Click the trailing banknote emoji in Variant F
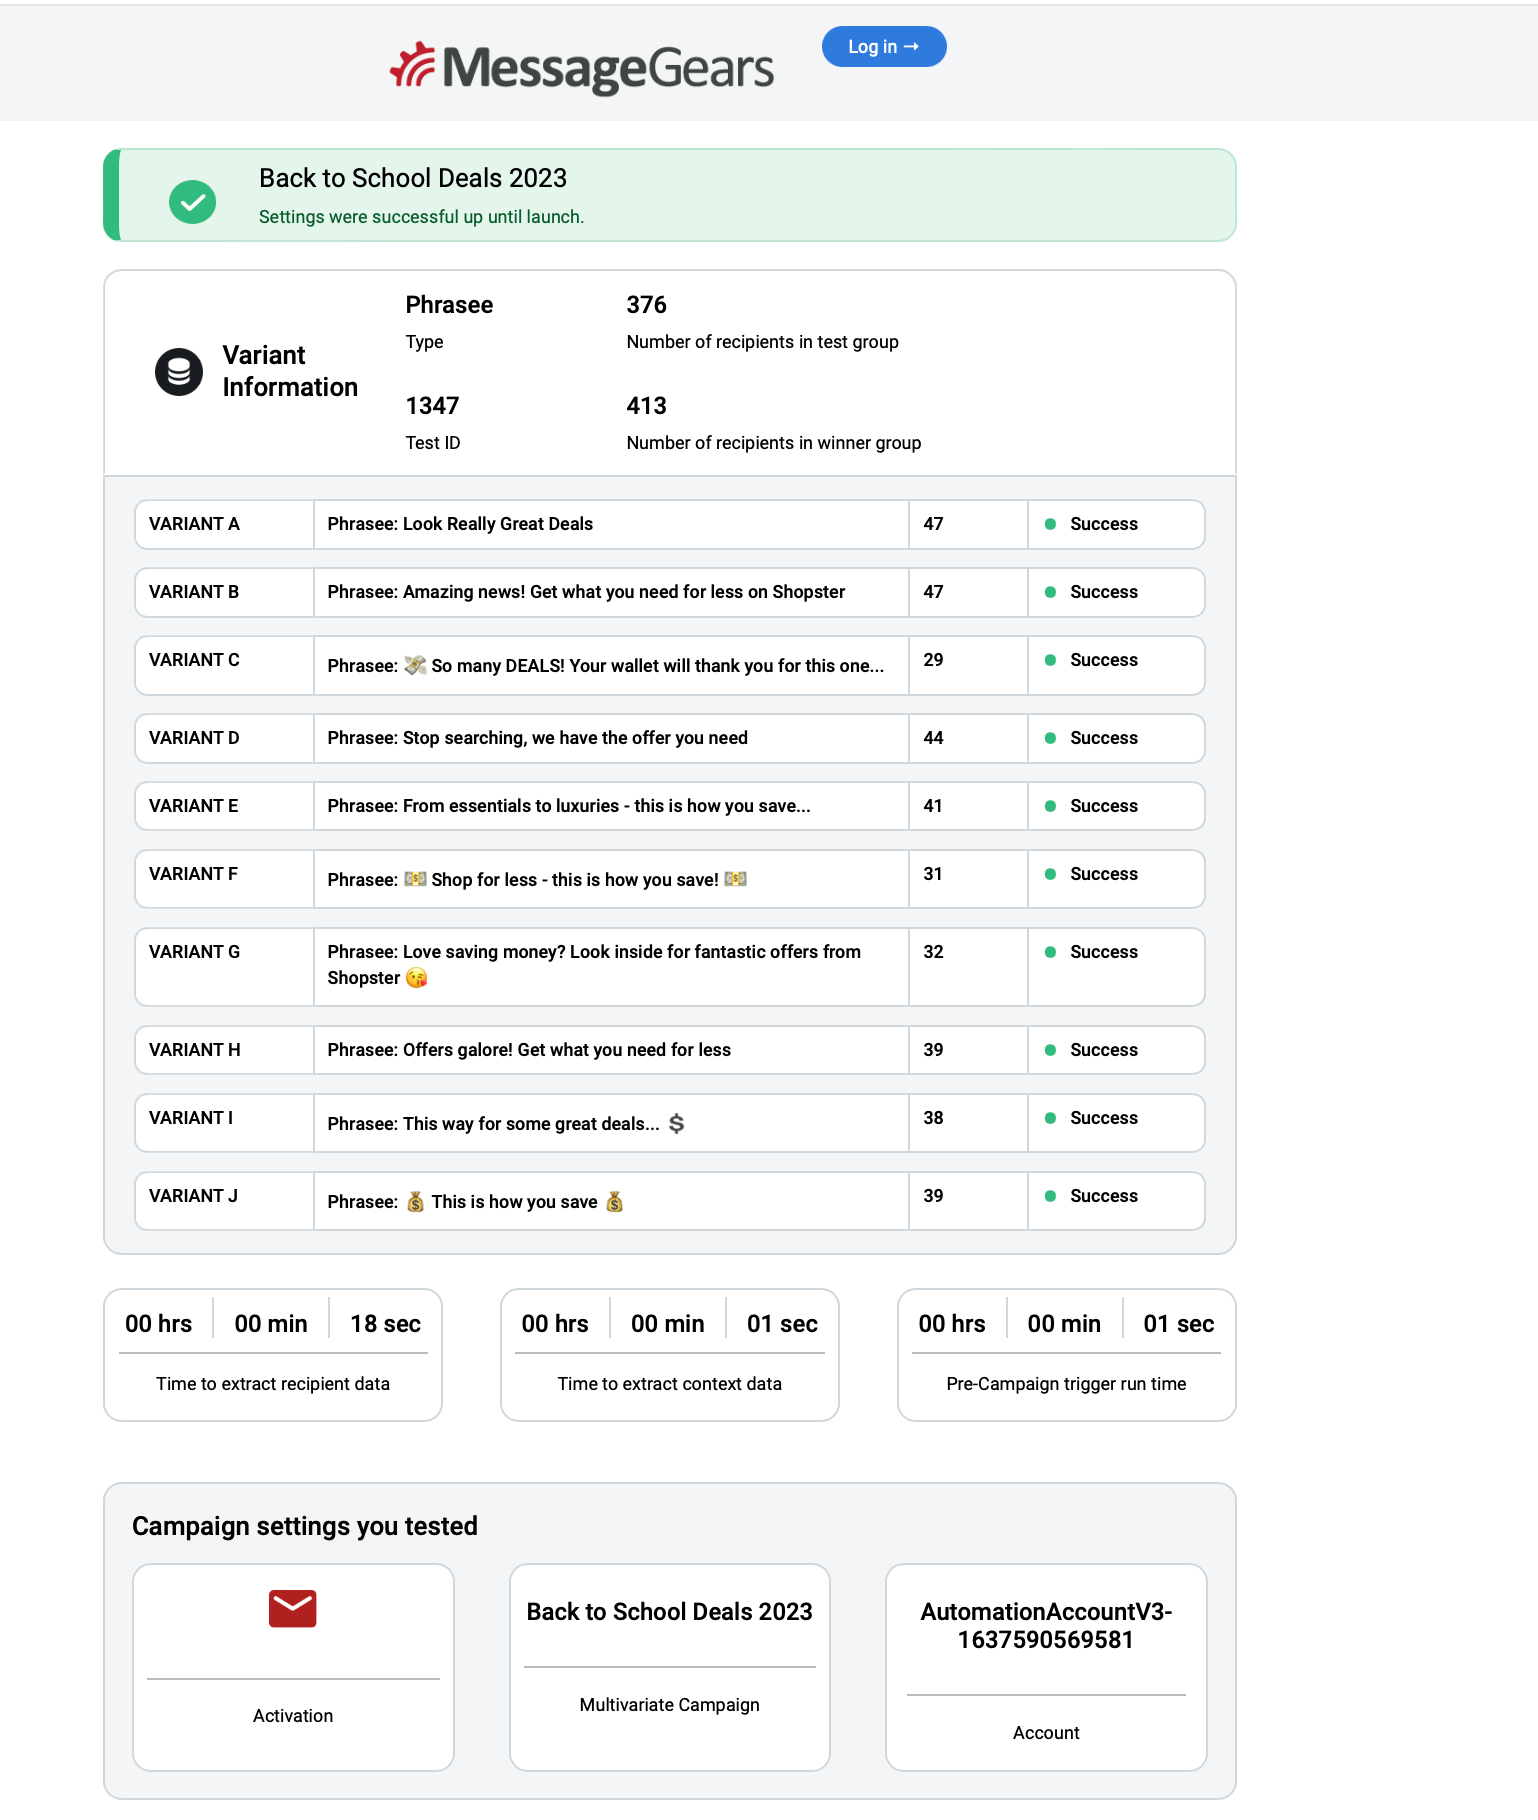This screenshot has width=1538, height=1820. [x=736, y=879]
